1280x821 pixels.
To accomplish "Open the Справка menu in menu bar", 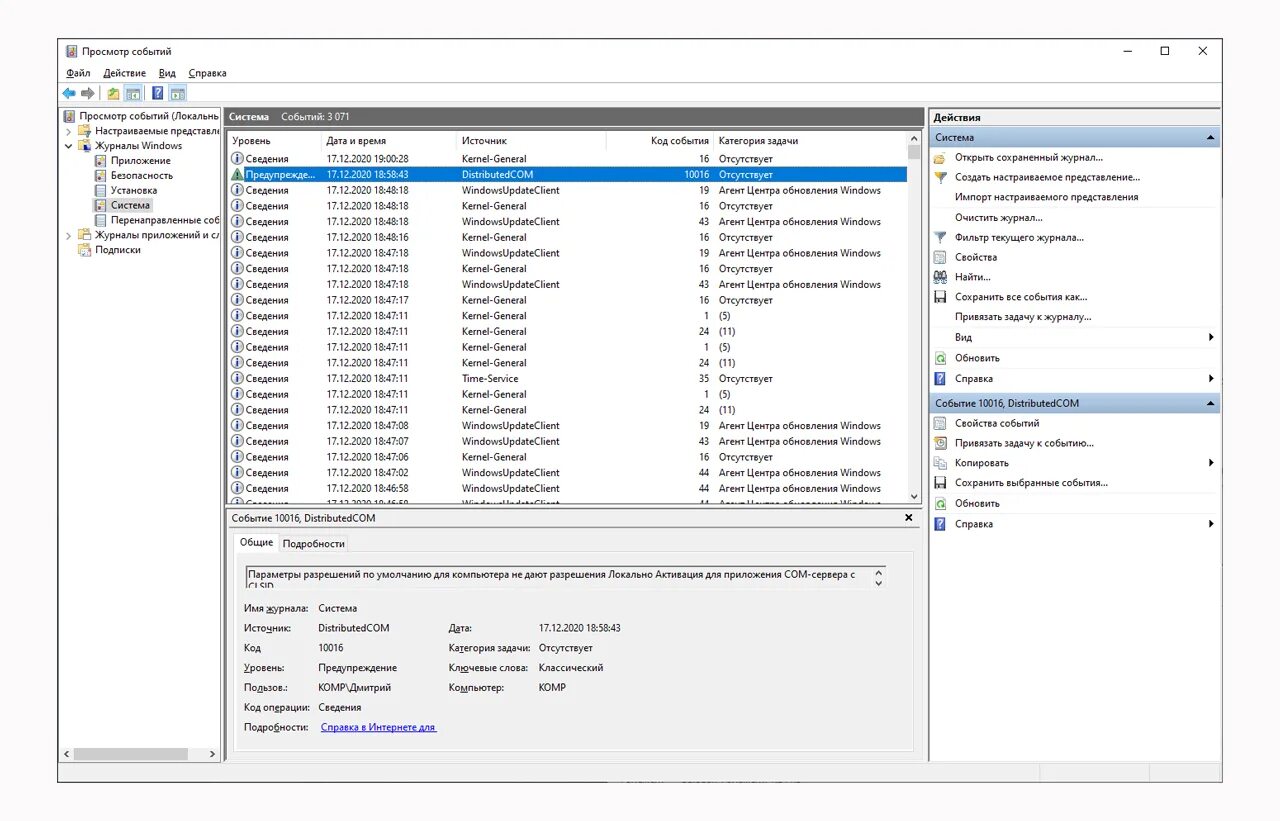I will 207,73.
